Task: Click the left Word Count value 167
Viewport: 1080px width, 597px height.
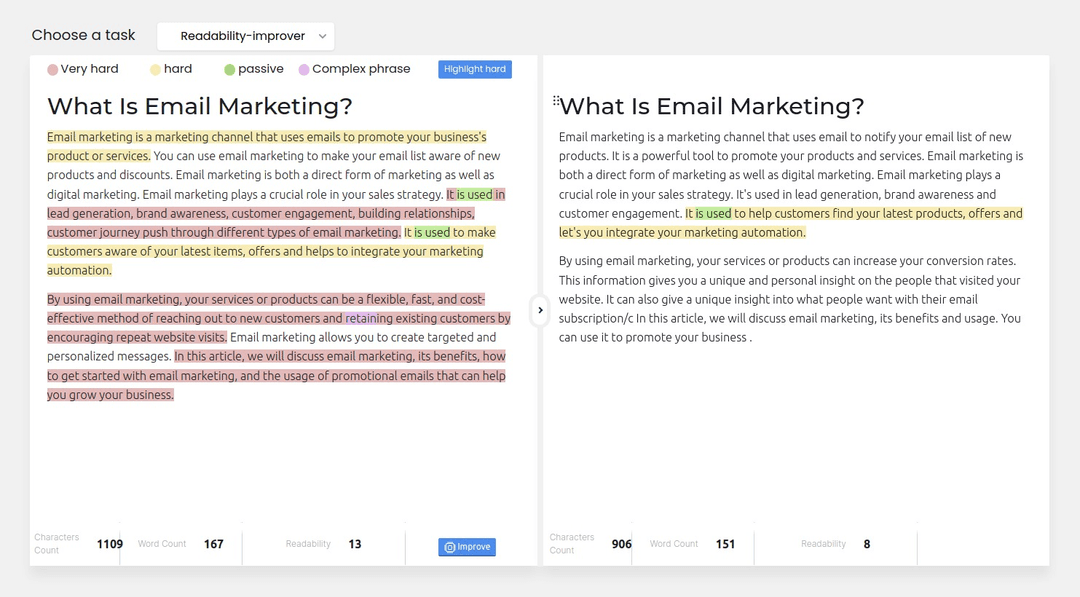Action: coord(214,544)
